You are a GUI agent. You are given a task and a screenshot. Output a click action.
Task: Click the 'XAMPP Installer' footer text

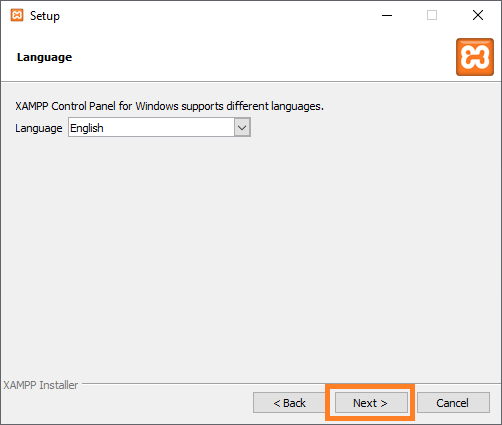click(x=41, y=385)
